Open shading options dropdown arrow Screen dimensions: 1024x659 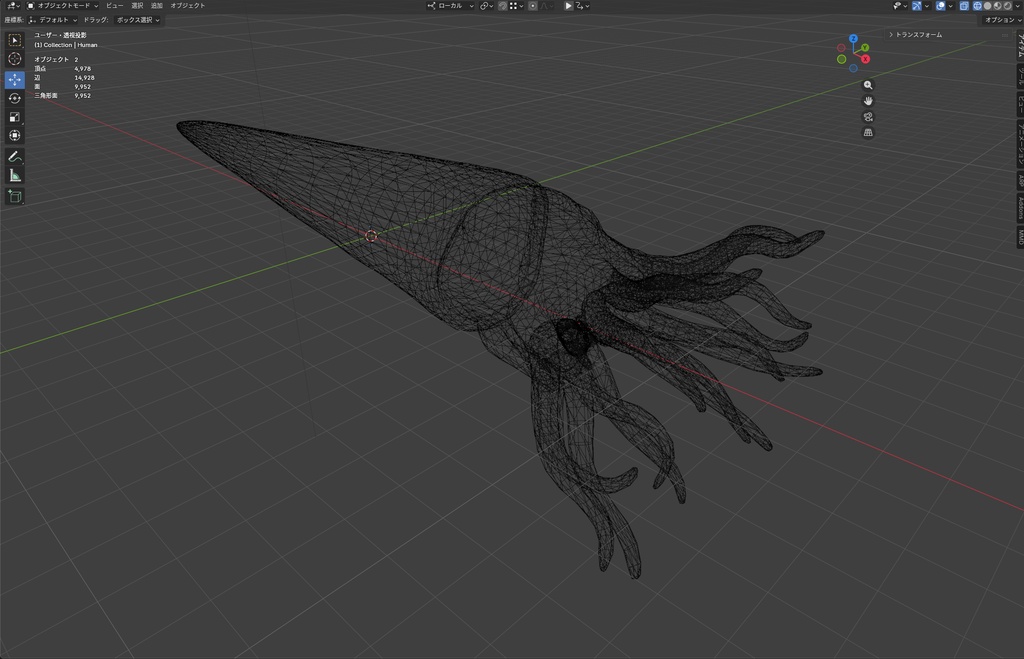coord(1017,6)
